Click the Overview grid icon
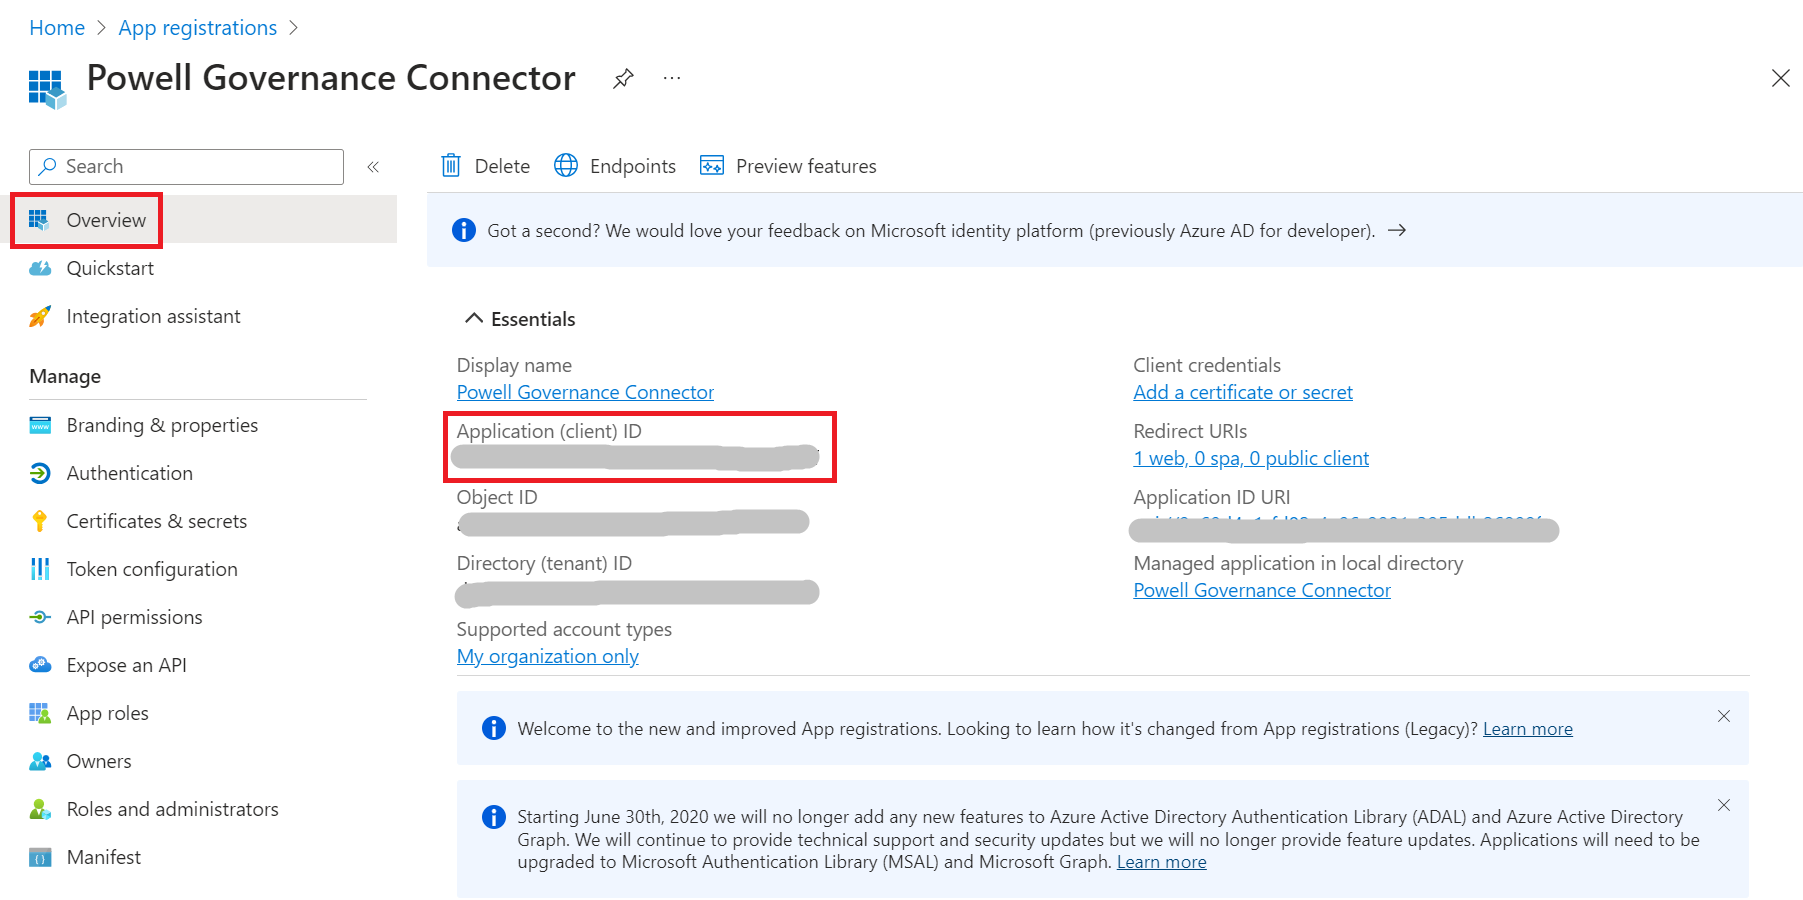The width and height of the screenshot is (1803, 900). coord(39,220)
